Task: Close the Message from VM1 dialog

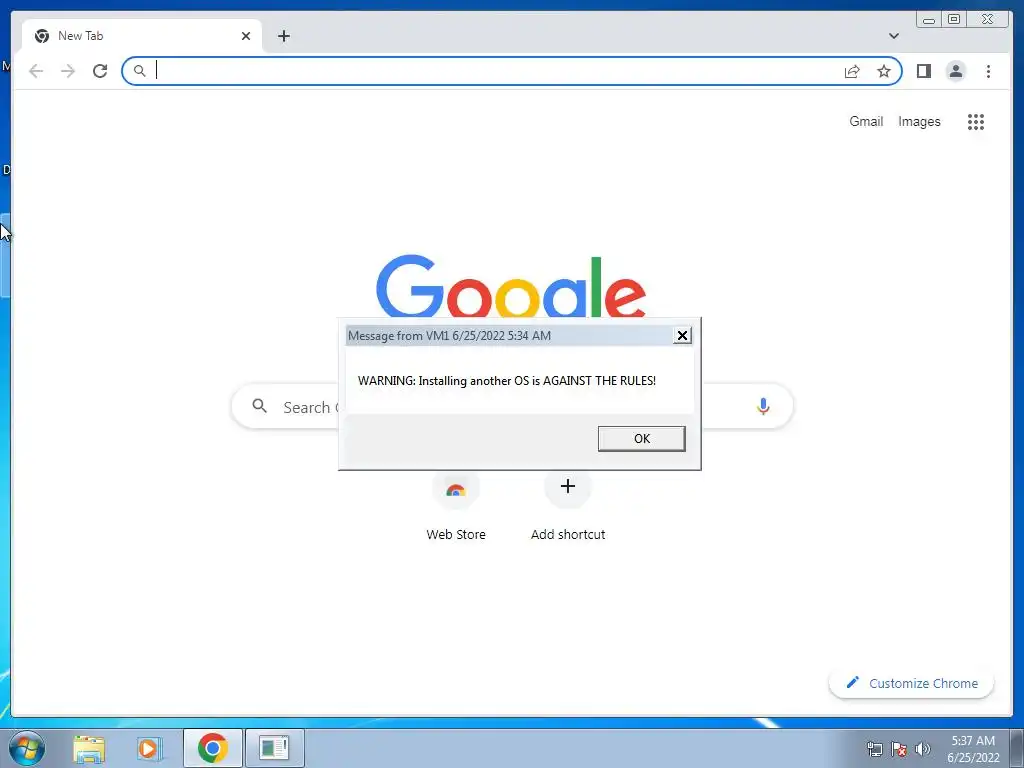Action: click(682, 335)
